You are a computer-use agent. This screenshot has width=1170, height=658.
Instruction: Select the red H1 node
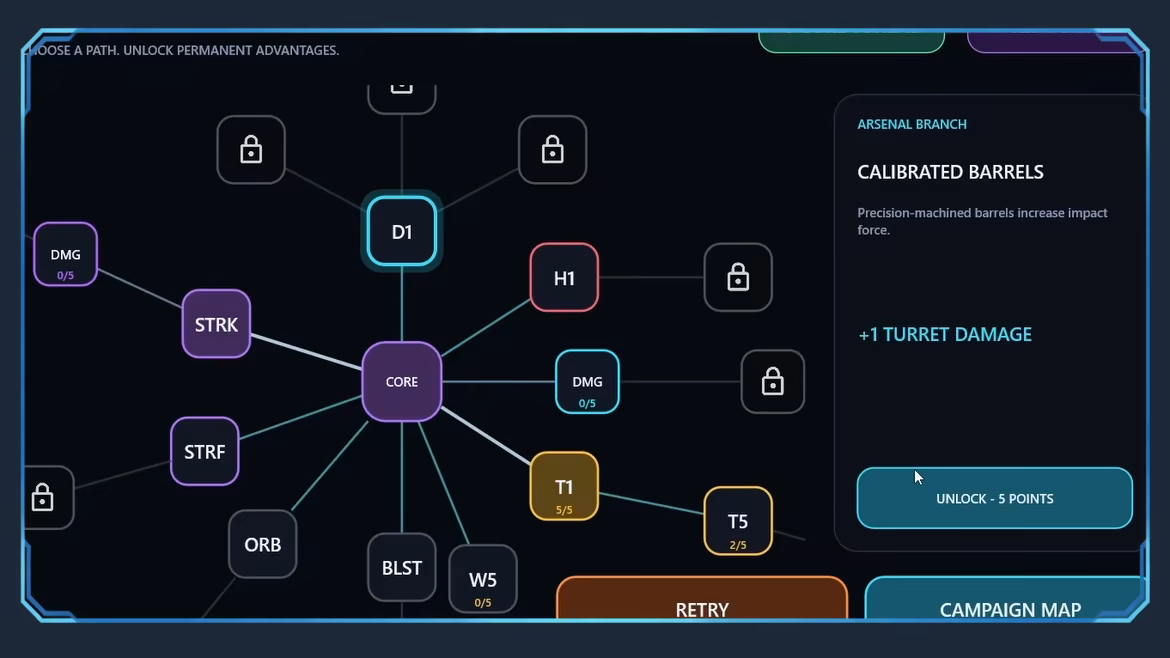(564, 278)
